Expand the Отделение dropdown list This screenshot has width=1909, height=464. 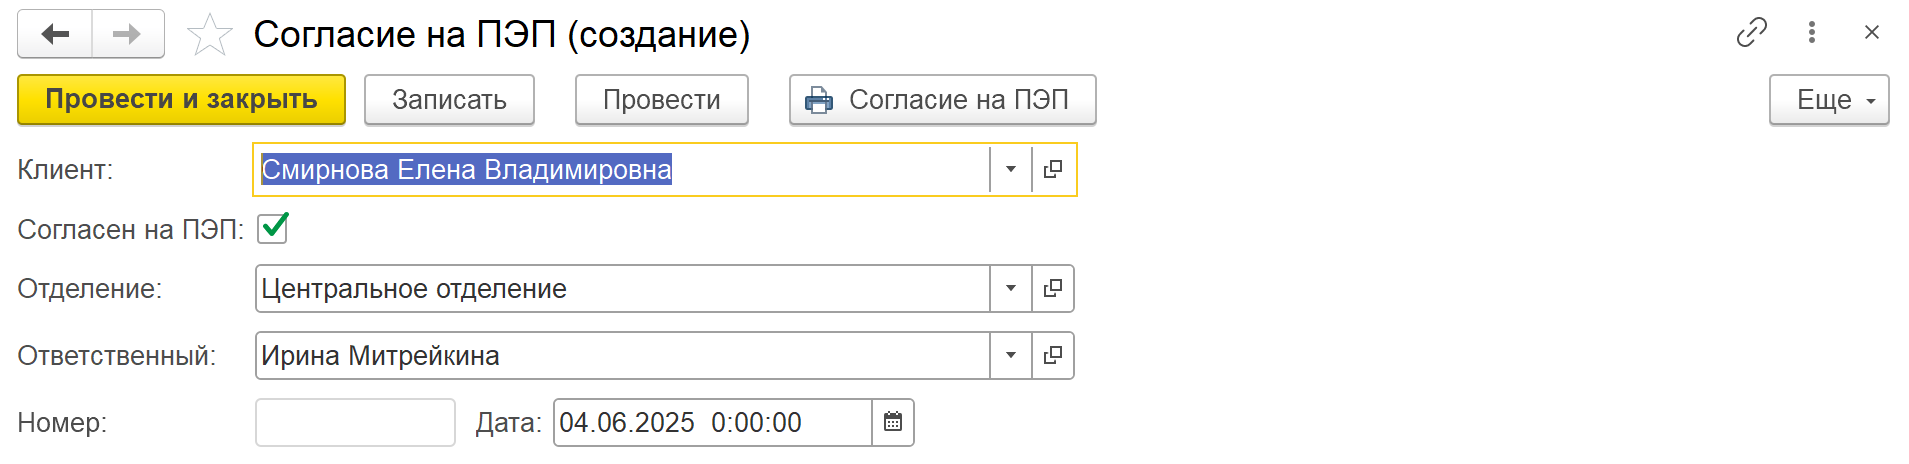tap(1011, 288)
